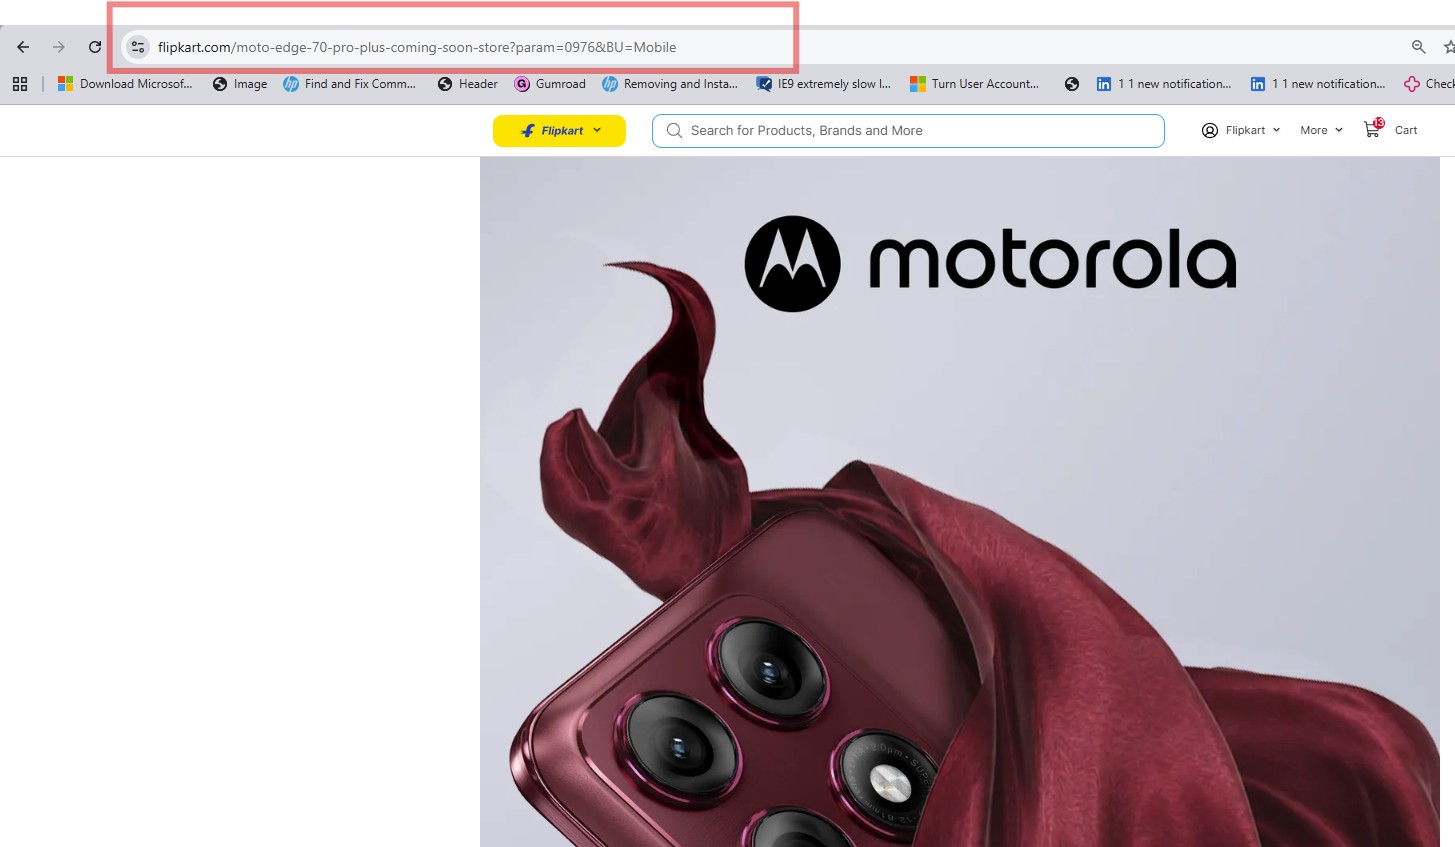Open the IE9 extremely slow bookmark
The image size is (1455, 847).
tap(824, 84)
